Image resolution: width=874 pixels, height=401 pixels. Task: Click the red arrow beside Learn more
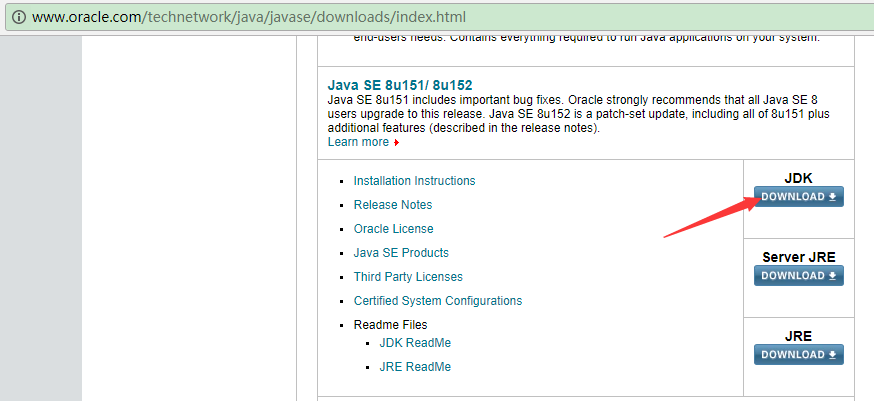396,143
